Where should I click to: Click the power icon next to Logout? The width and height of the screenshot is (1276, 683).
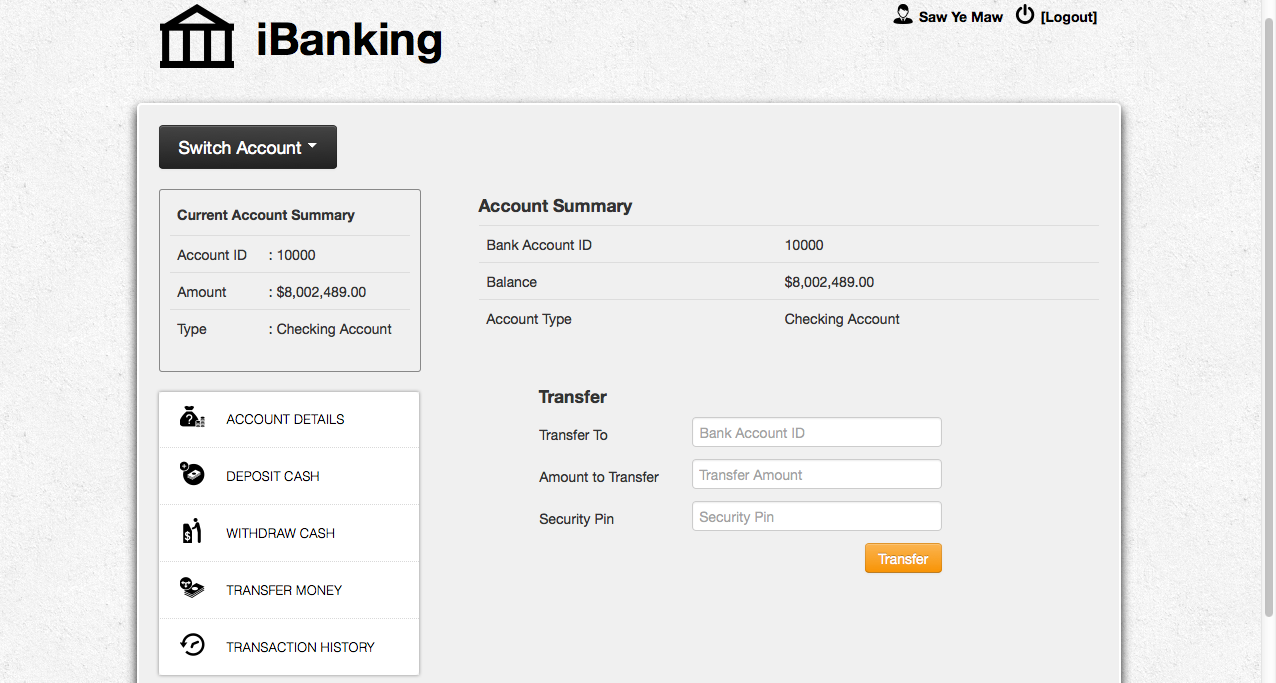pos(1024,14)
